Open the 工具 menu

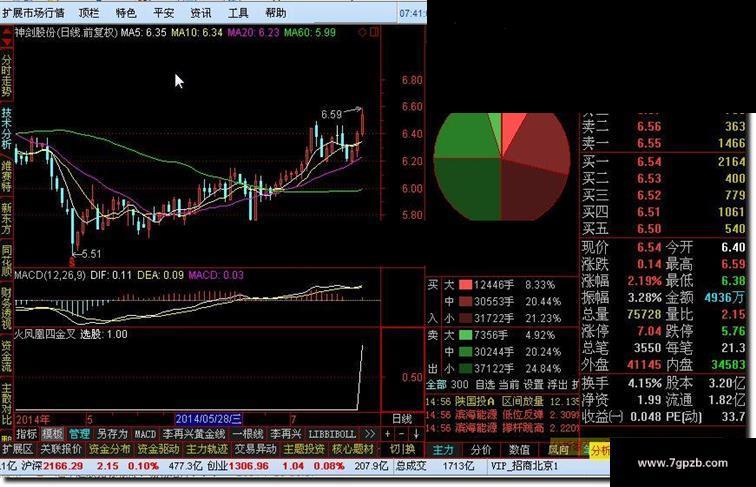click(238, 13)
